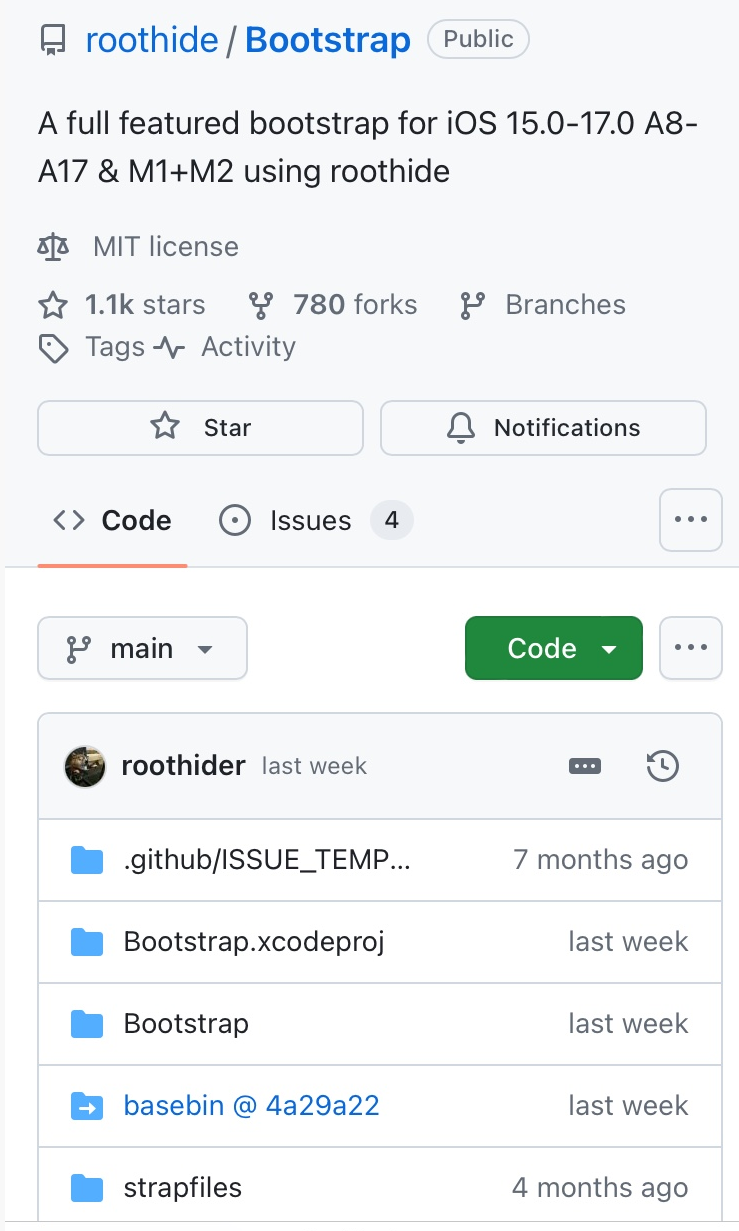This screenshot has width=739, height=1231.
Task: Click the strapfiles folder icon
Action: [x=87, y=1188]
